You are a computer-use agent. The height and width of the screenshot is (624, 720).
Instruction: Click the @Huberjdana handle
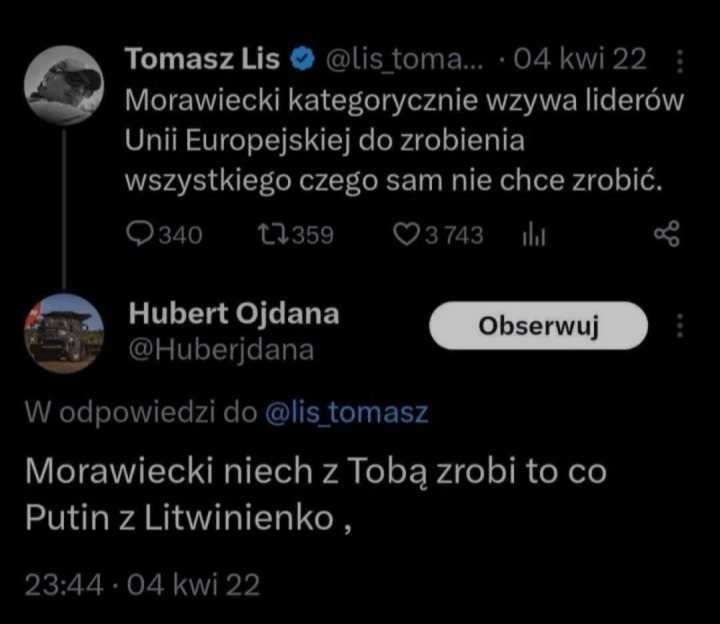point(221,349)
